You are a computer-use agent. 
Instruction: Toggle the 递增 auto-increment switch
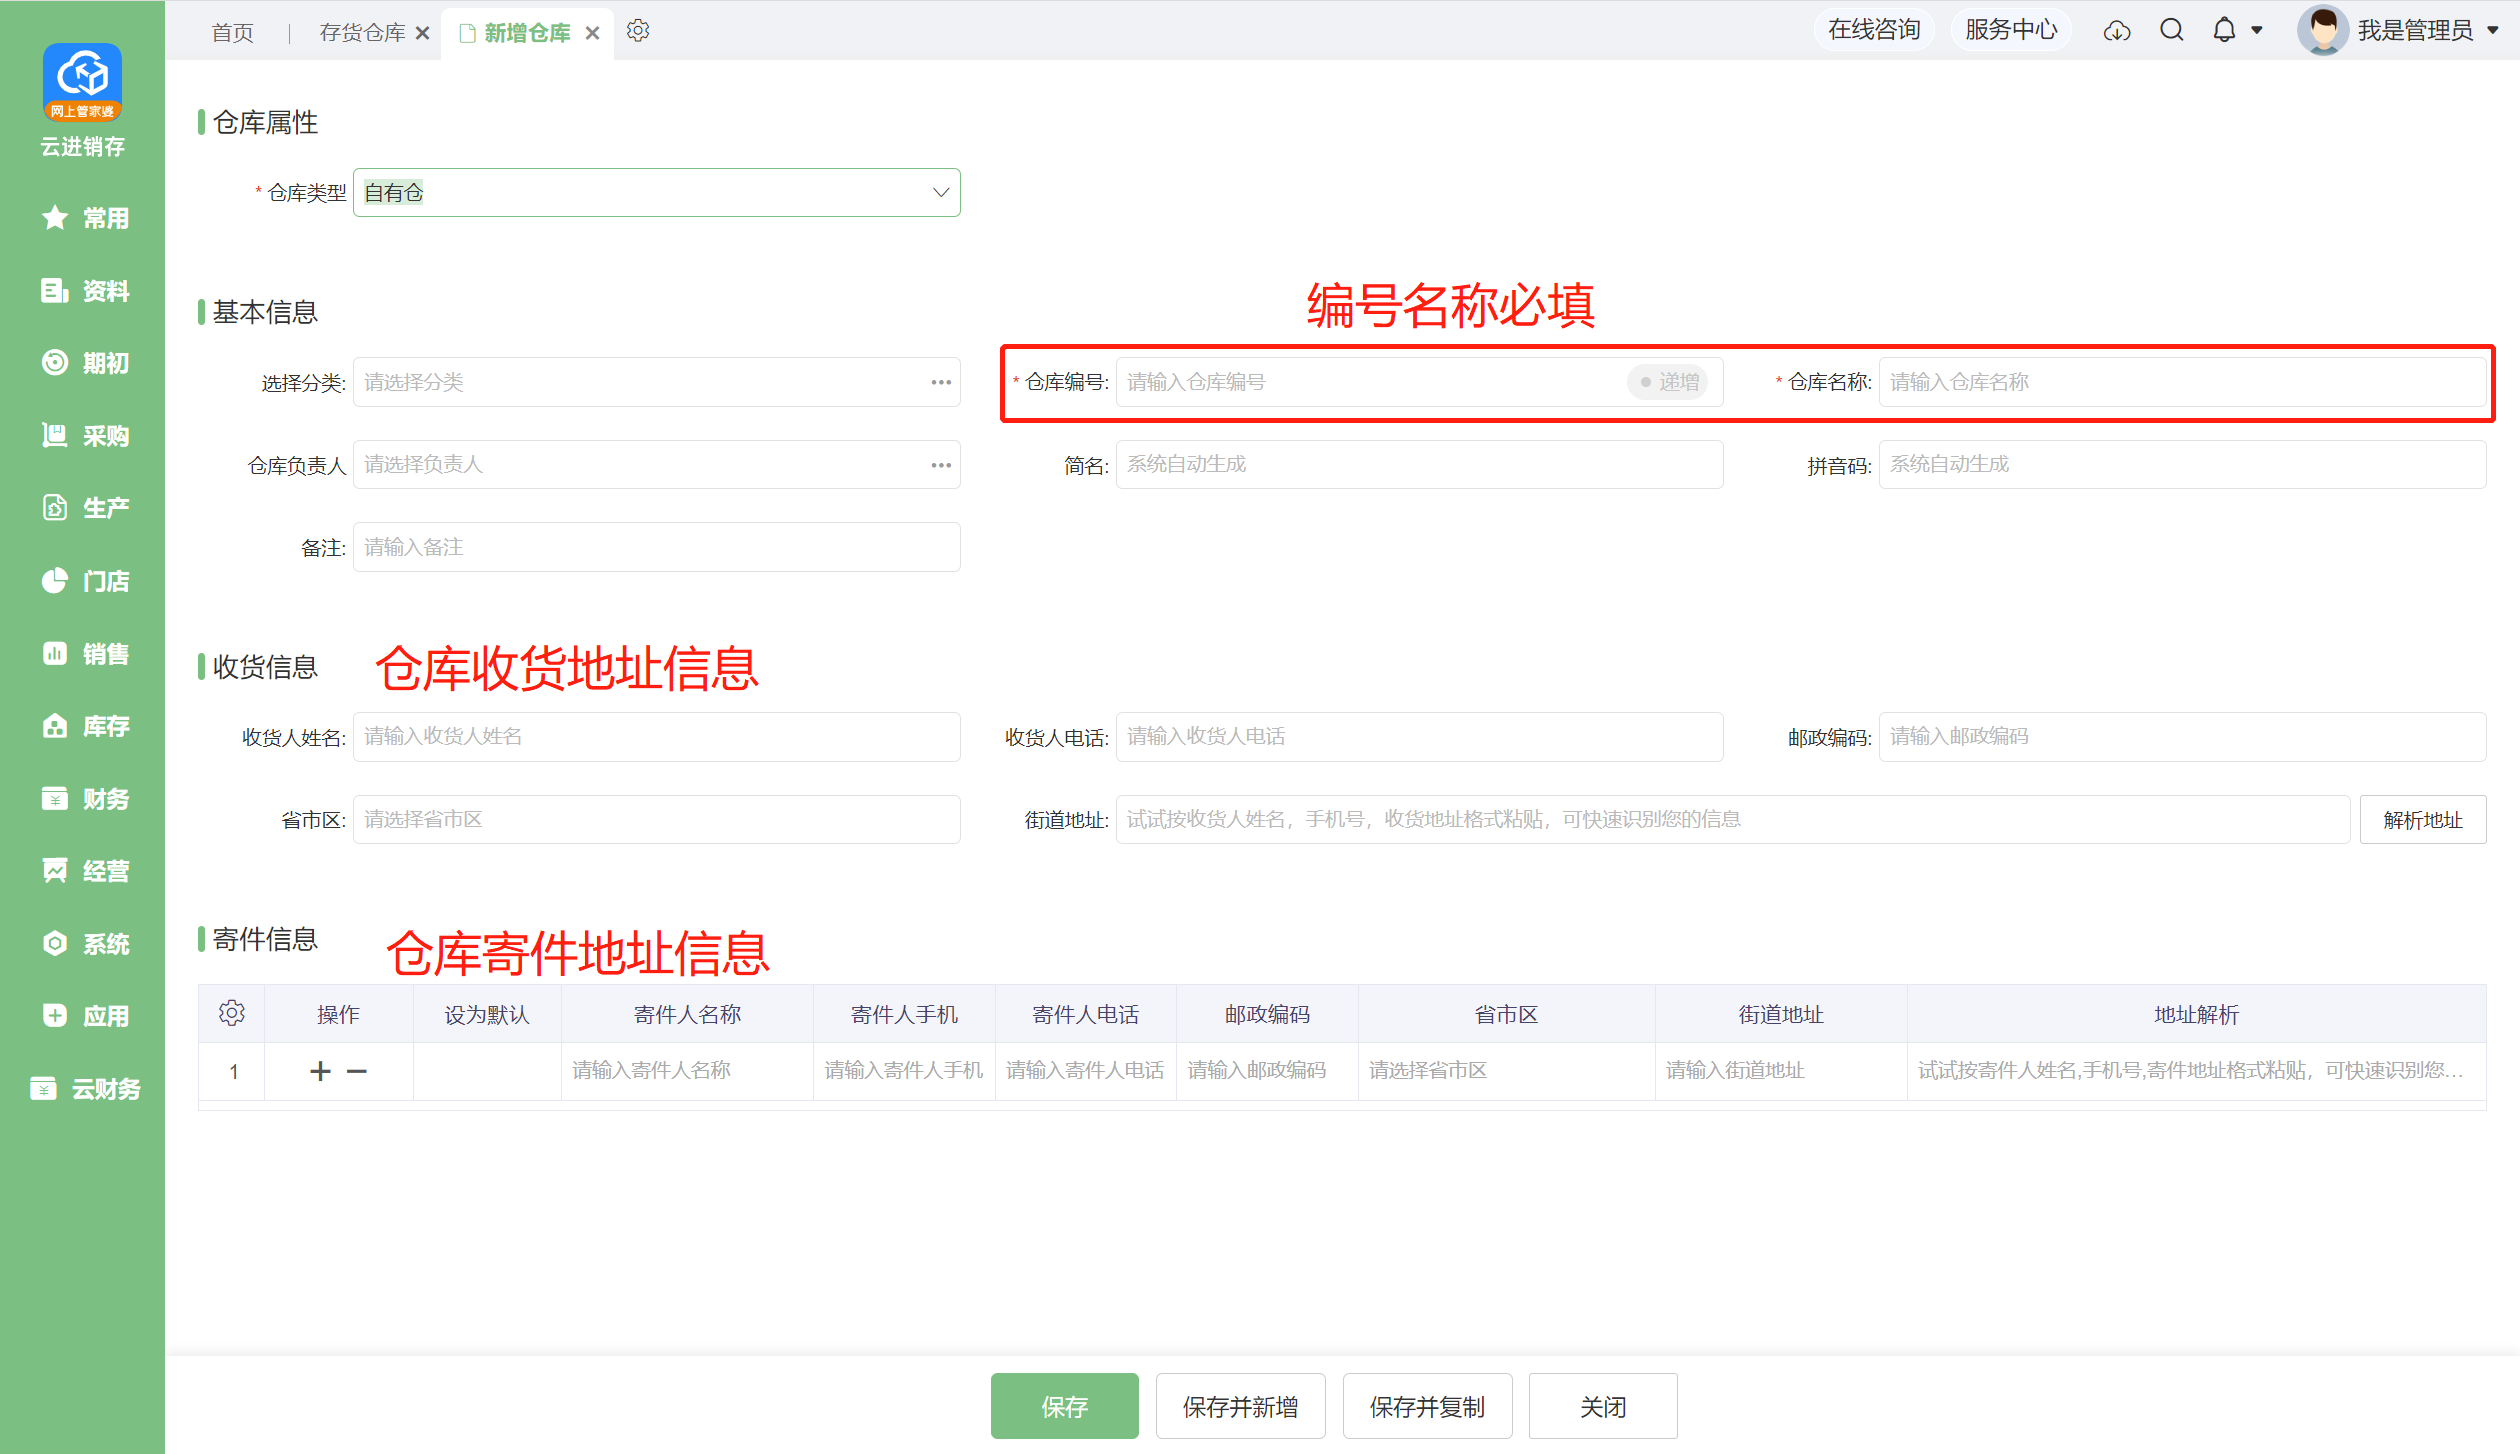coord(1668,382)
